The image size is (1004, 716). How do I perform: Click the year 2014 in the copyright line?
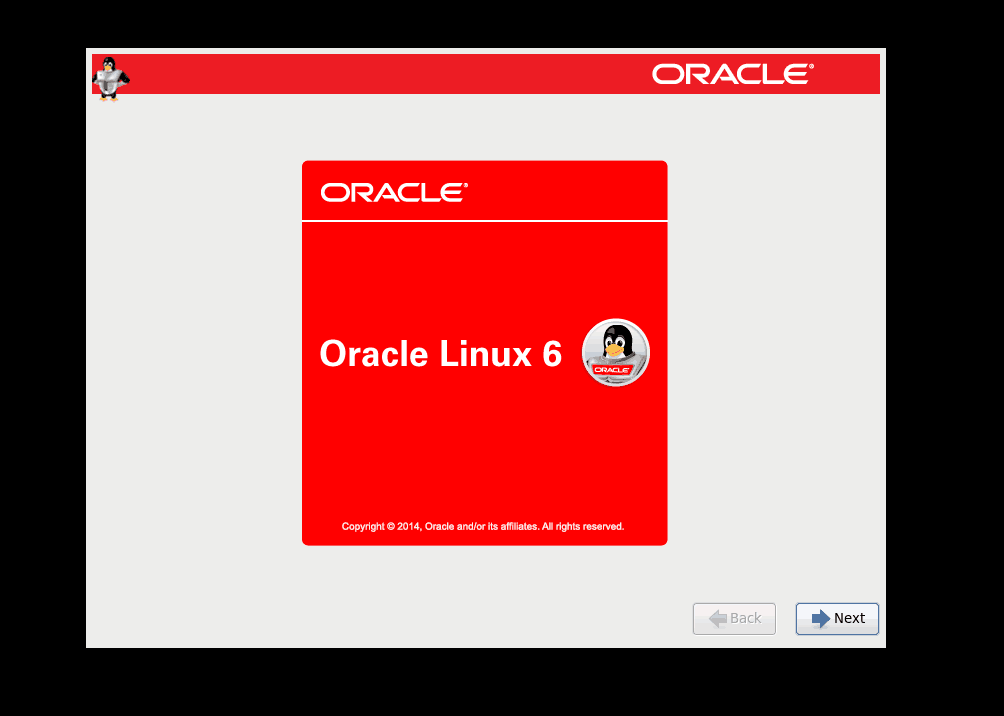(408, 526)
